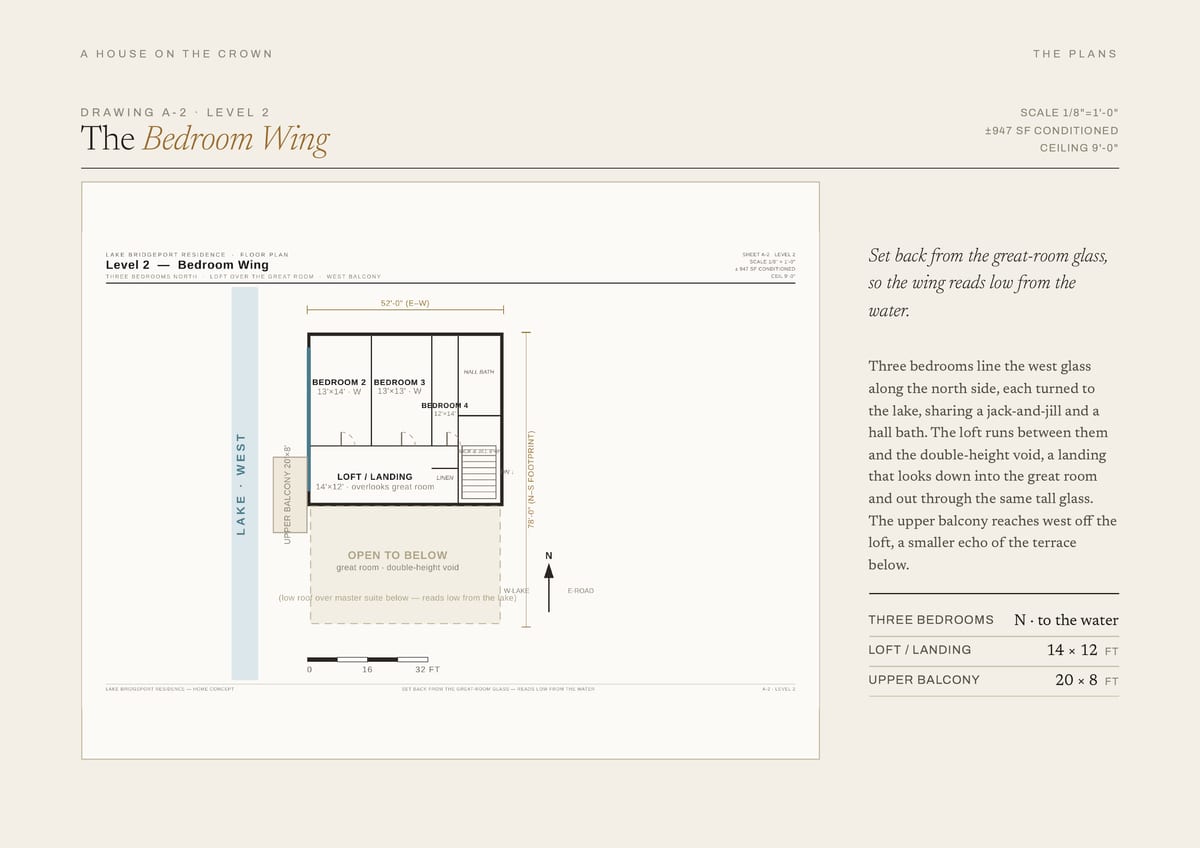The height and width of the screenshot is (848, 1200).
Task: Click the Bedroom 3 door swing symbol
Action: (x=408, y=438)
